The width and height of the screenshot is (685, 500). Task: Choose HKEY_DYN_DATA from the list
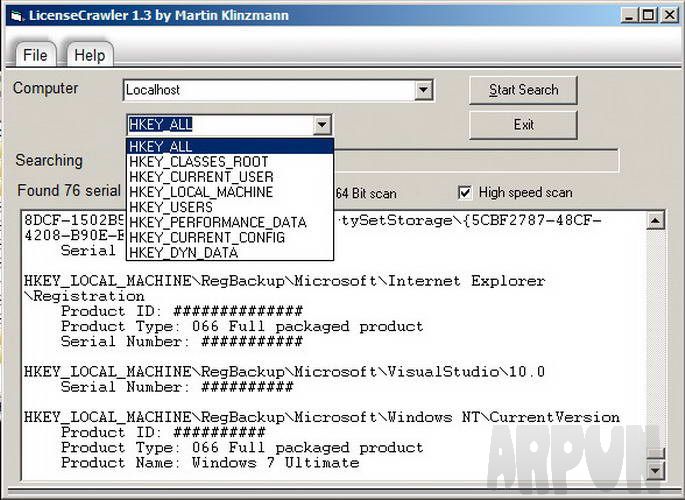click(230, 252)
